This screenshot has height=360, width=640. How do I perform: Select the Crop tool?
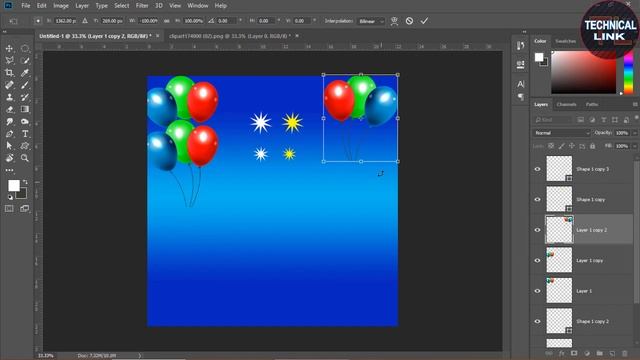9,73
